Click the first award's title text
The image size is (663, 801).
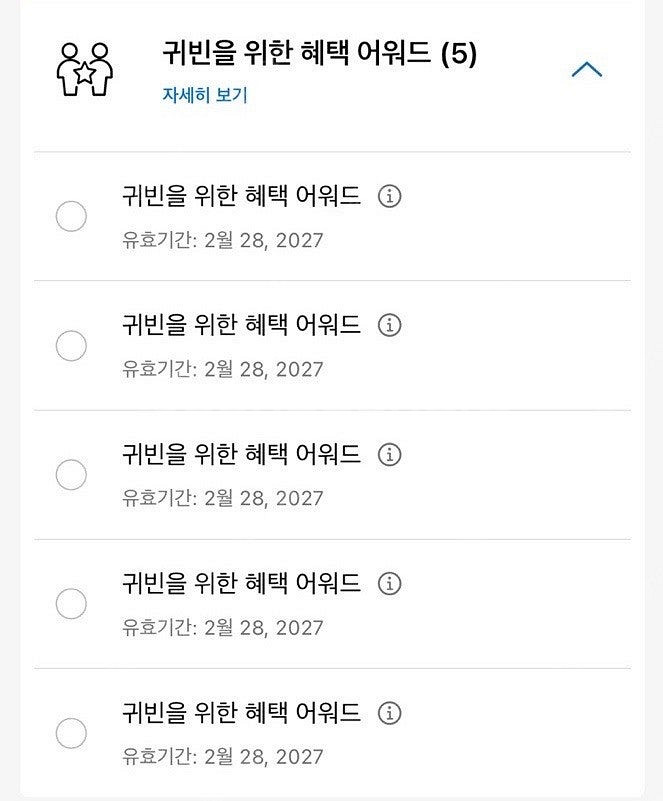point(240,196)
